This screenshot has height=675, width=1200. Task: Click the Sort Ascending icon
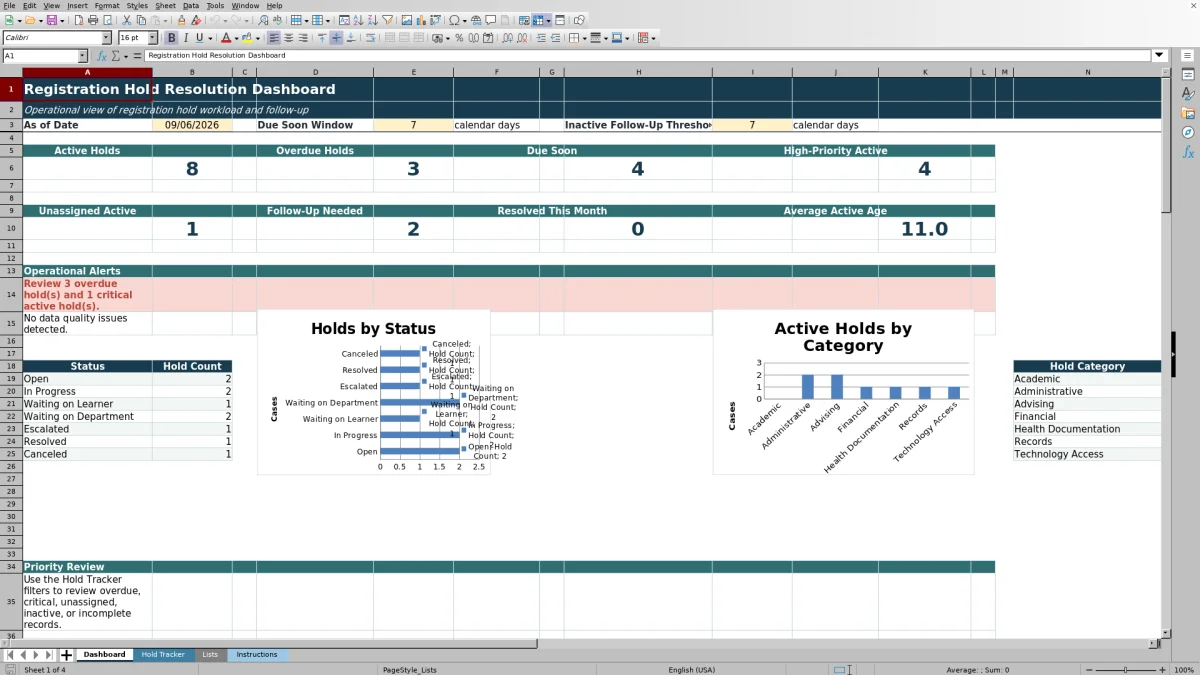click(x=358, y=20)
